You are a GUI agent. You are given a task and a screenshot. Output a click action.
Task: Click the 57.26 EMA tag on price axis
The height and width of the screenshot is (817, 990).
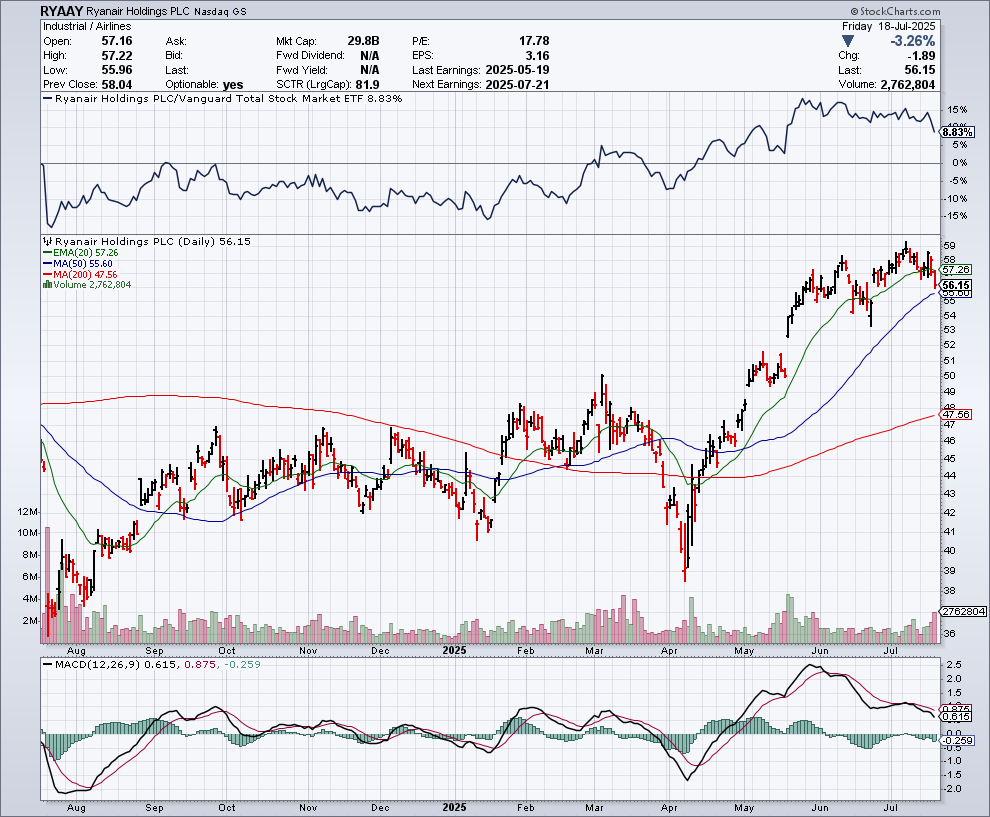pos(956,270)
